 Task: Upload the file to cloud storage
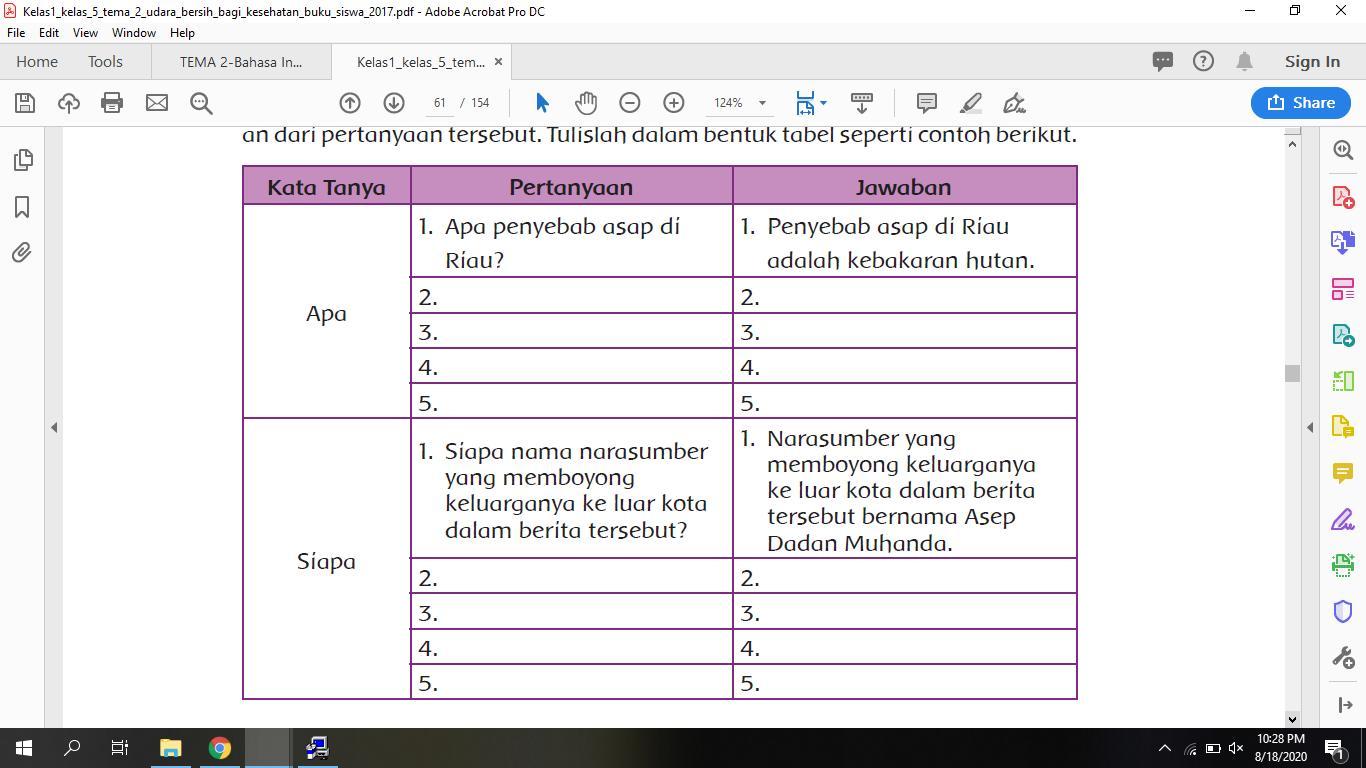click(69, 103)
